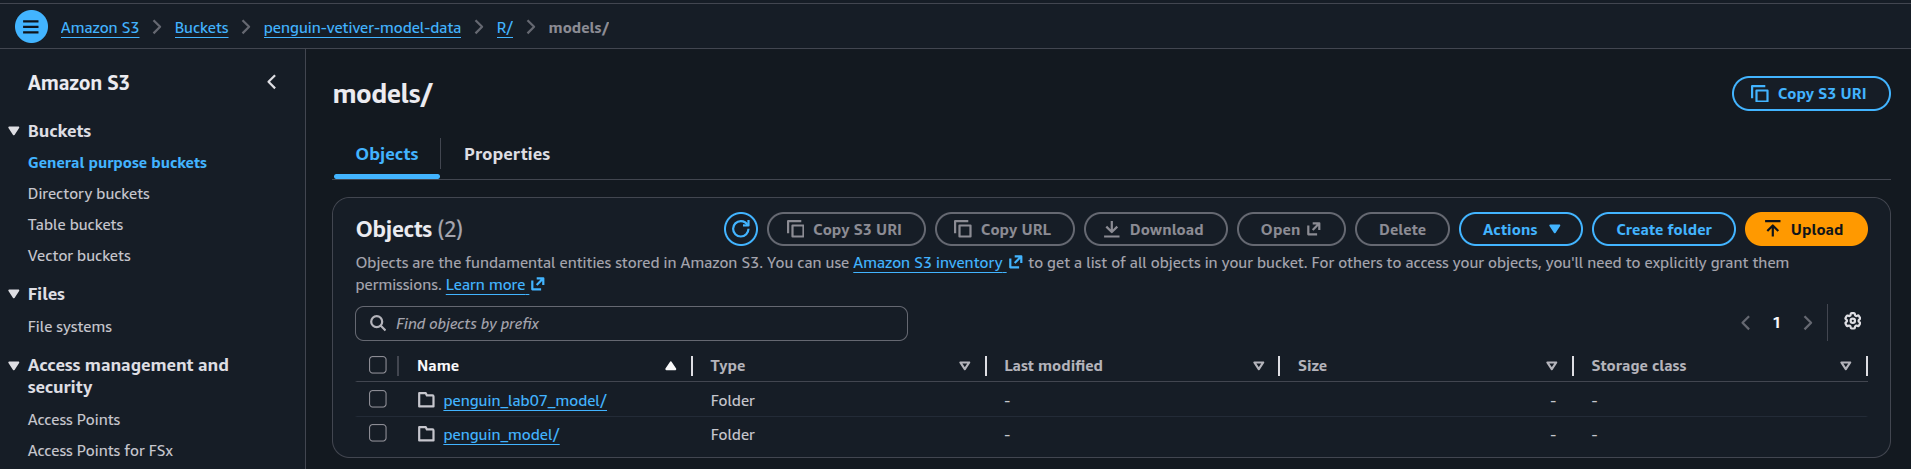Open the penguin_model/ folder link
Image resolution: width=1911 pixels, height=469 pixels.
pyautogui.click(x=501, y=434)
